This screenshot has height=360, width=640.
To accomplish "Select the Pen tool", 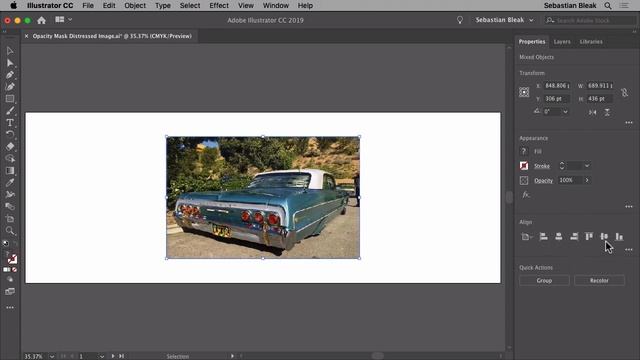I will click(10, 75).
